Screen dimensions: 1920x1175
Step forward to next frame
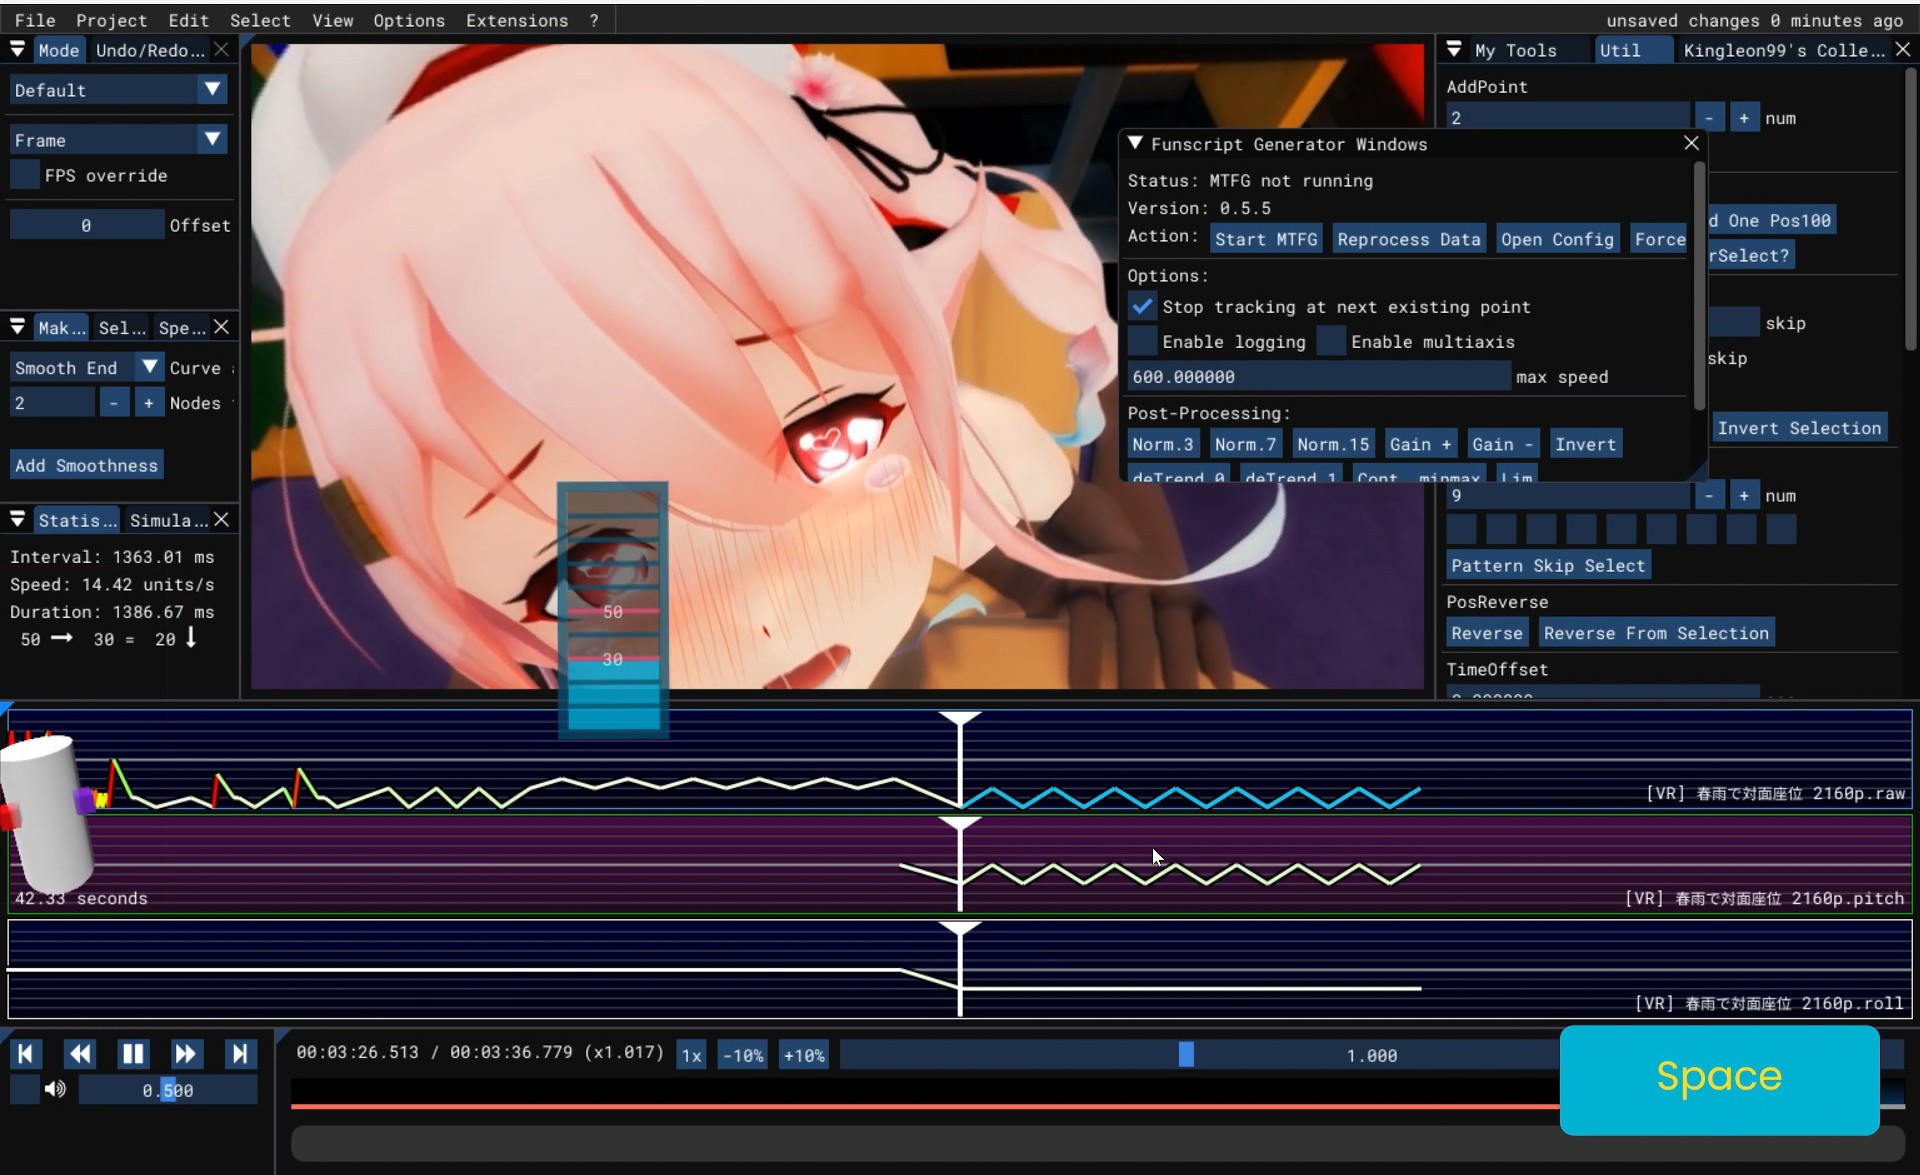tap(185, 1053)
